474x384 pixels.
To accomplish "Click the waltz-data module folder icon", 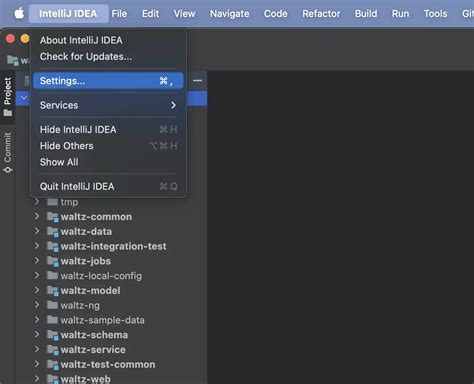I will 53,232.
